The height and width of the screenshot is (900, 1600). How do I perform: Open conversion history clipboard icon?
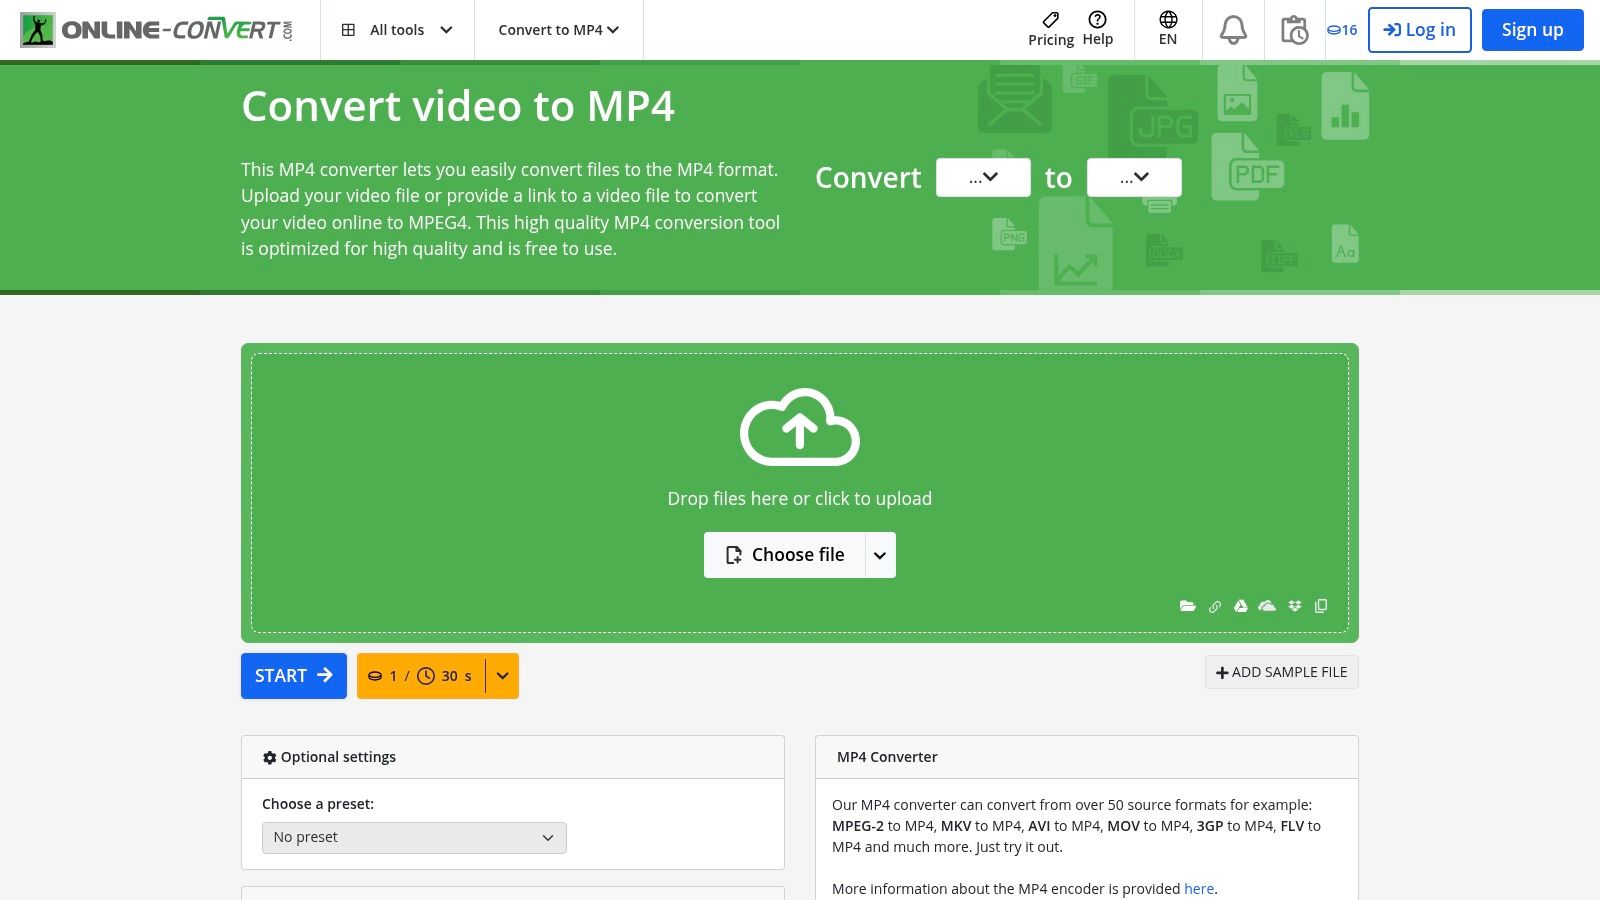1294,30
